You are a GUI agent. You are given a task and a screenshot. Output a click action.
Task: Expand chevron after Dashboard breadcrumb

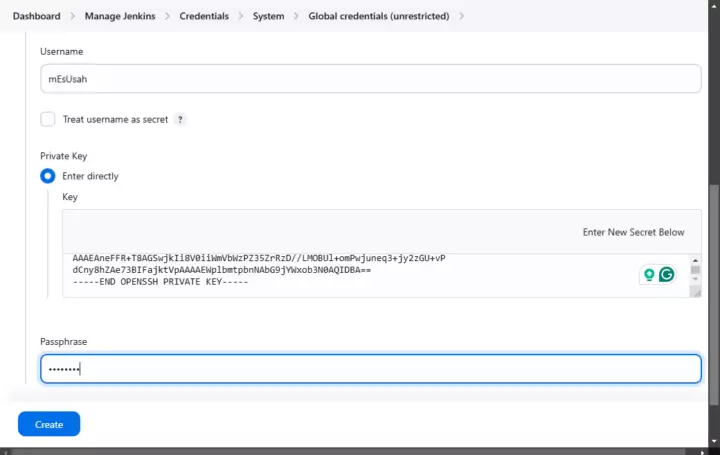point(73,16)
